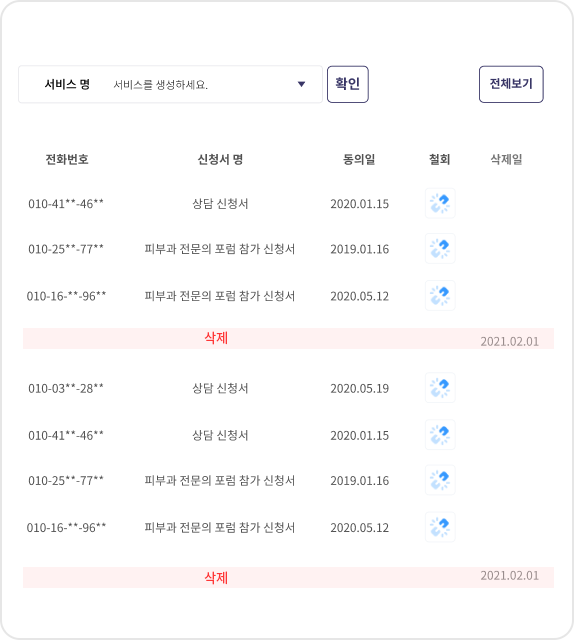
Task: Click withdraw icon for 2020.05.19 row
Action: (x=440, y=388)
